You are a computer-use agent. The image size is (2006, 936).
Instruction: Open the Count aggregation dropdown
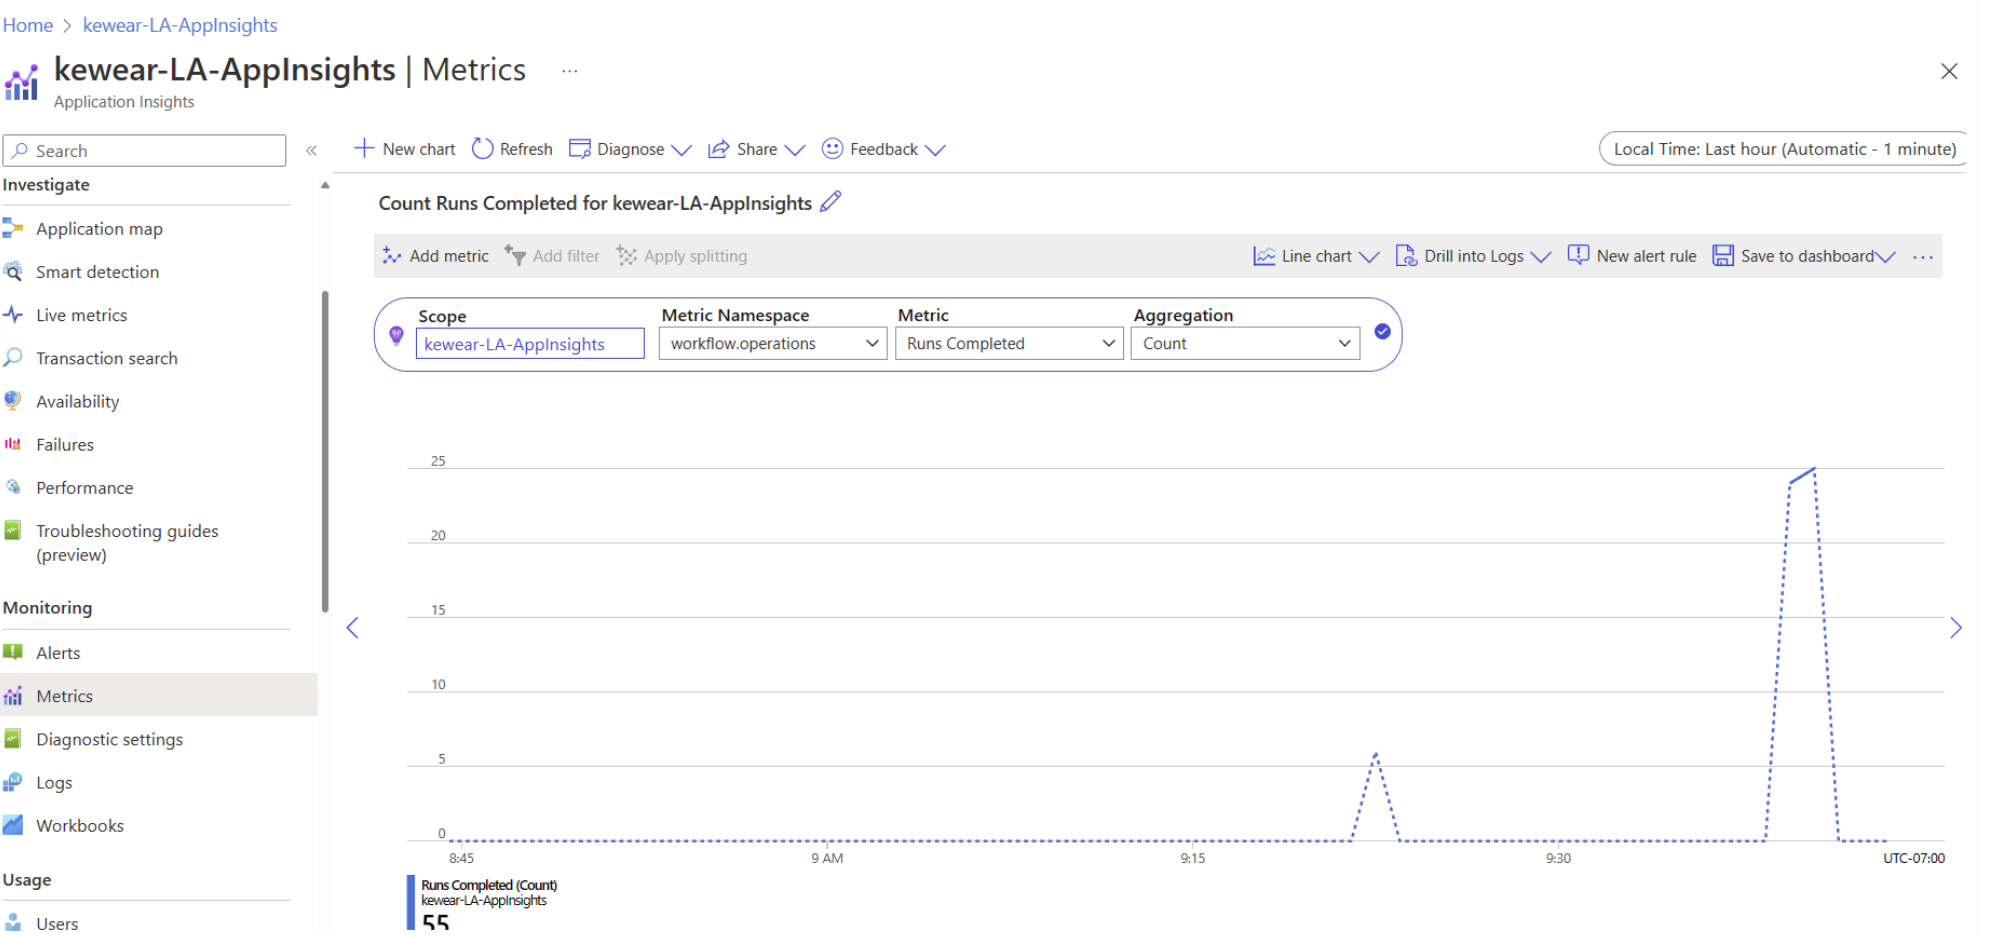(1244, 344)
